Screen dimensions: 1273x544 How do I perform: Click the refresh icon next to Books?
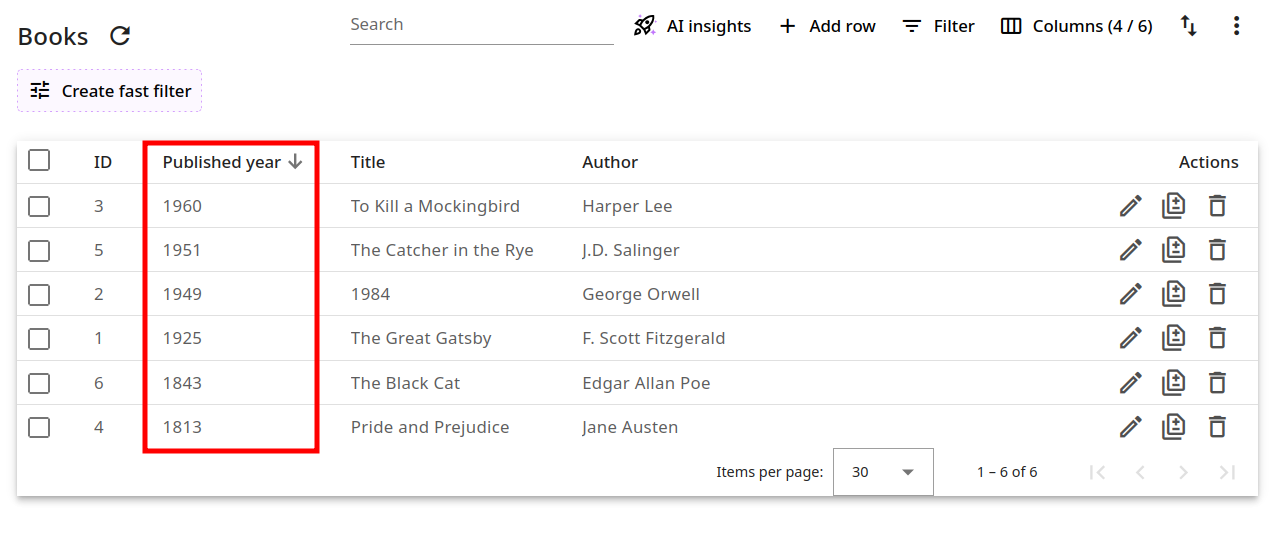tap(120, 37)
